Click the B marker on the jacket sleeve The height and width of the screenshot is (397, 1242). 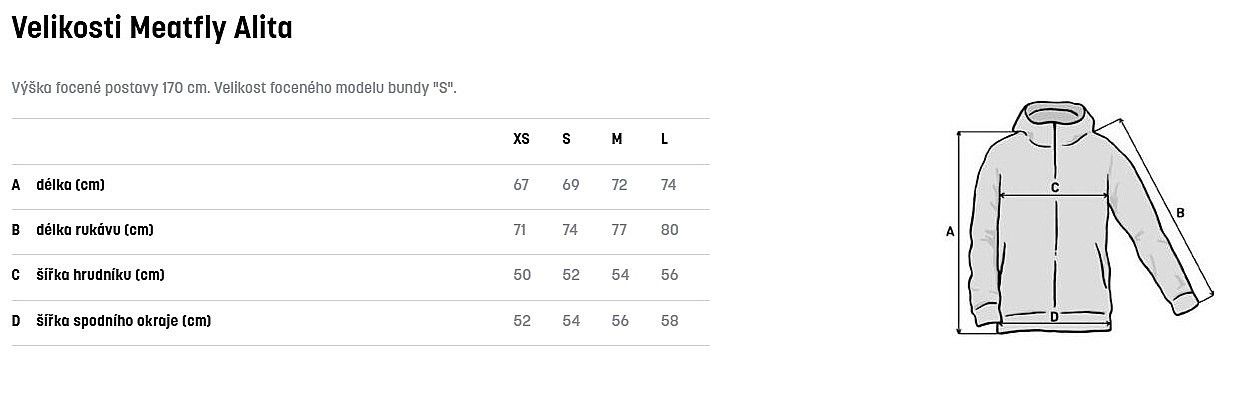click(x=1180, y=212)
